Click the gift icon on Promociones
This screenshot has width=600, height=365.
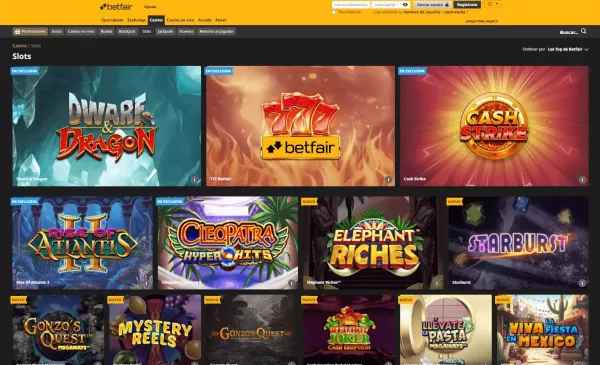click(x=17, y=32)
